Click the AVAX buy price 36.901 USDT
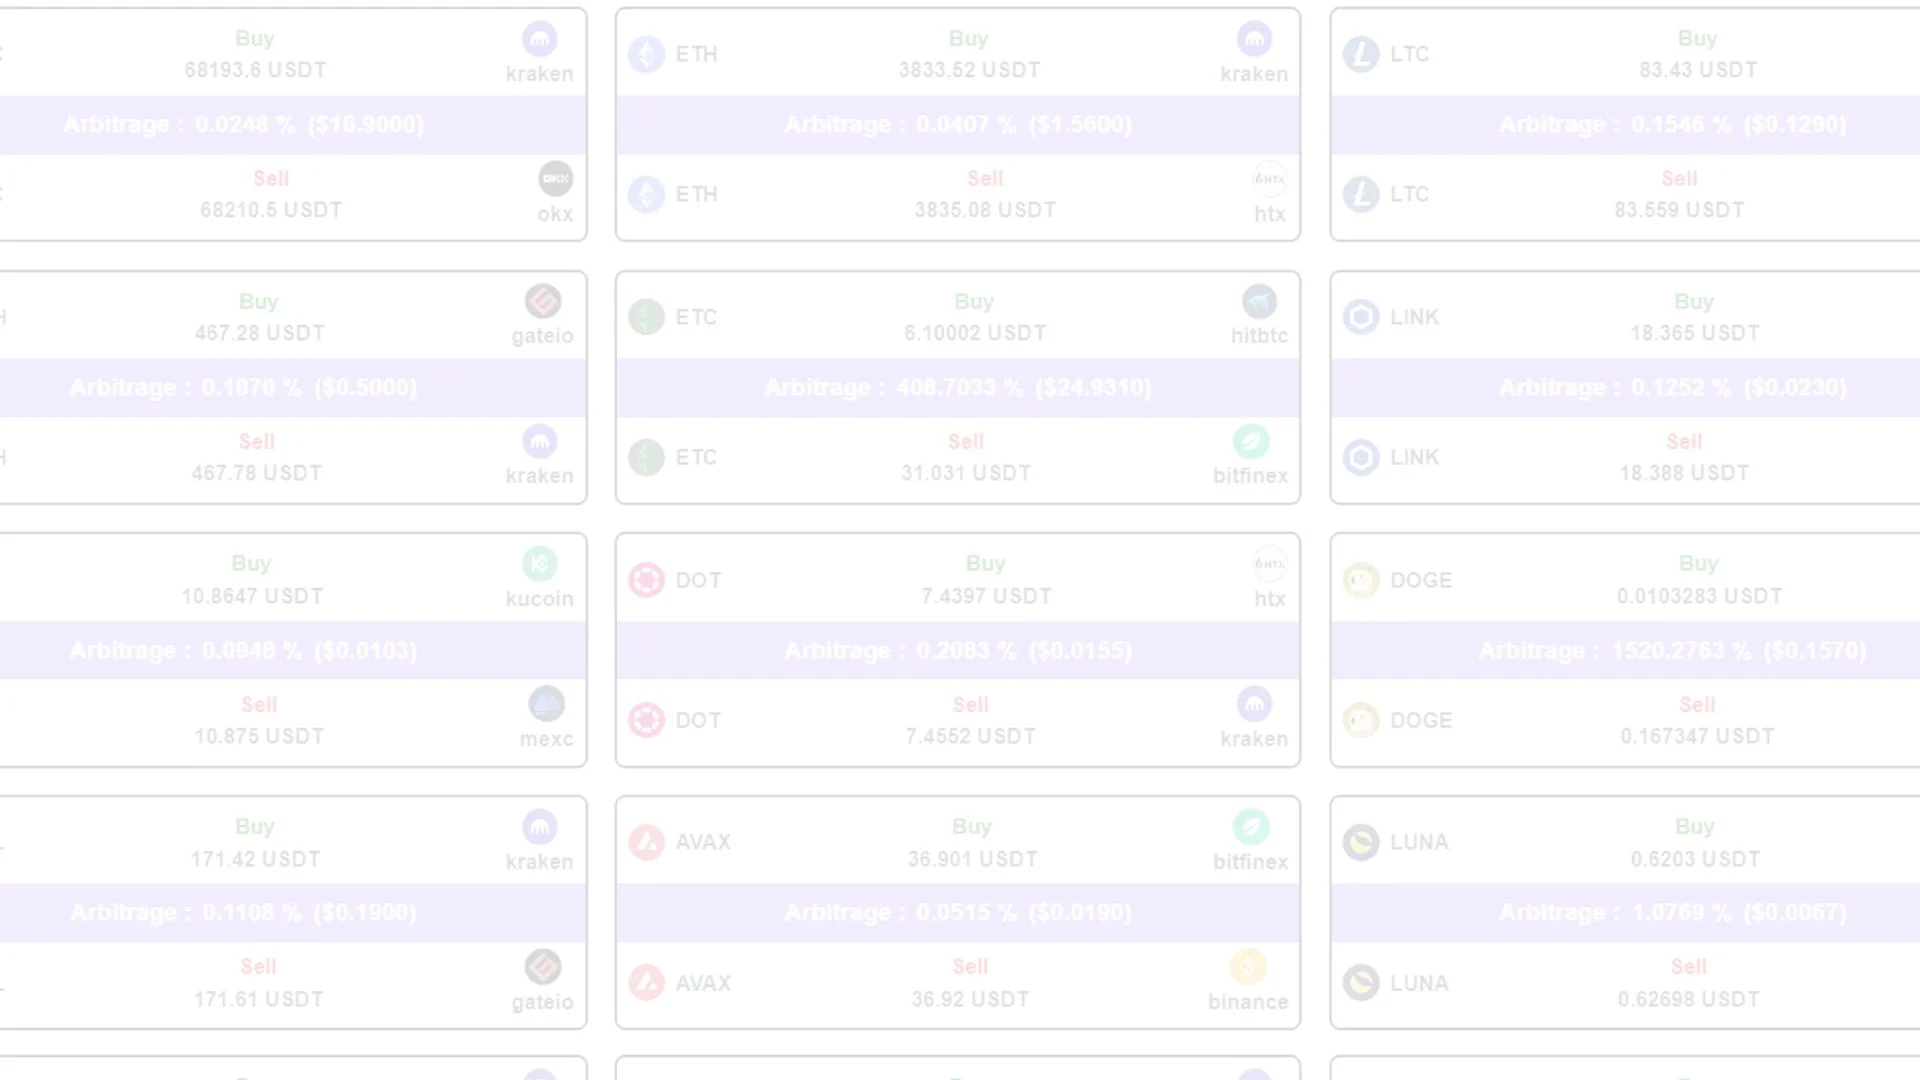 coord(972,859)
